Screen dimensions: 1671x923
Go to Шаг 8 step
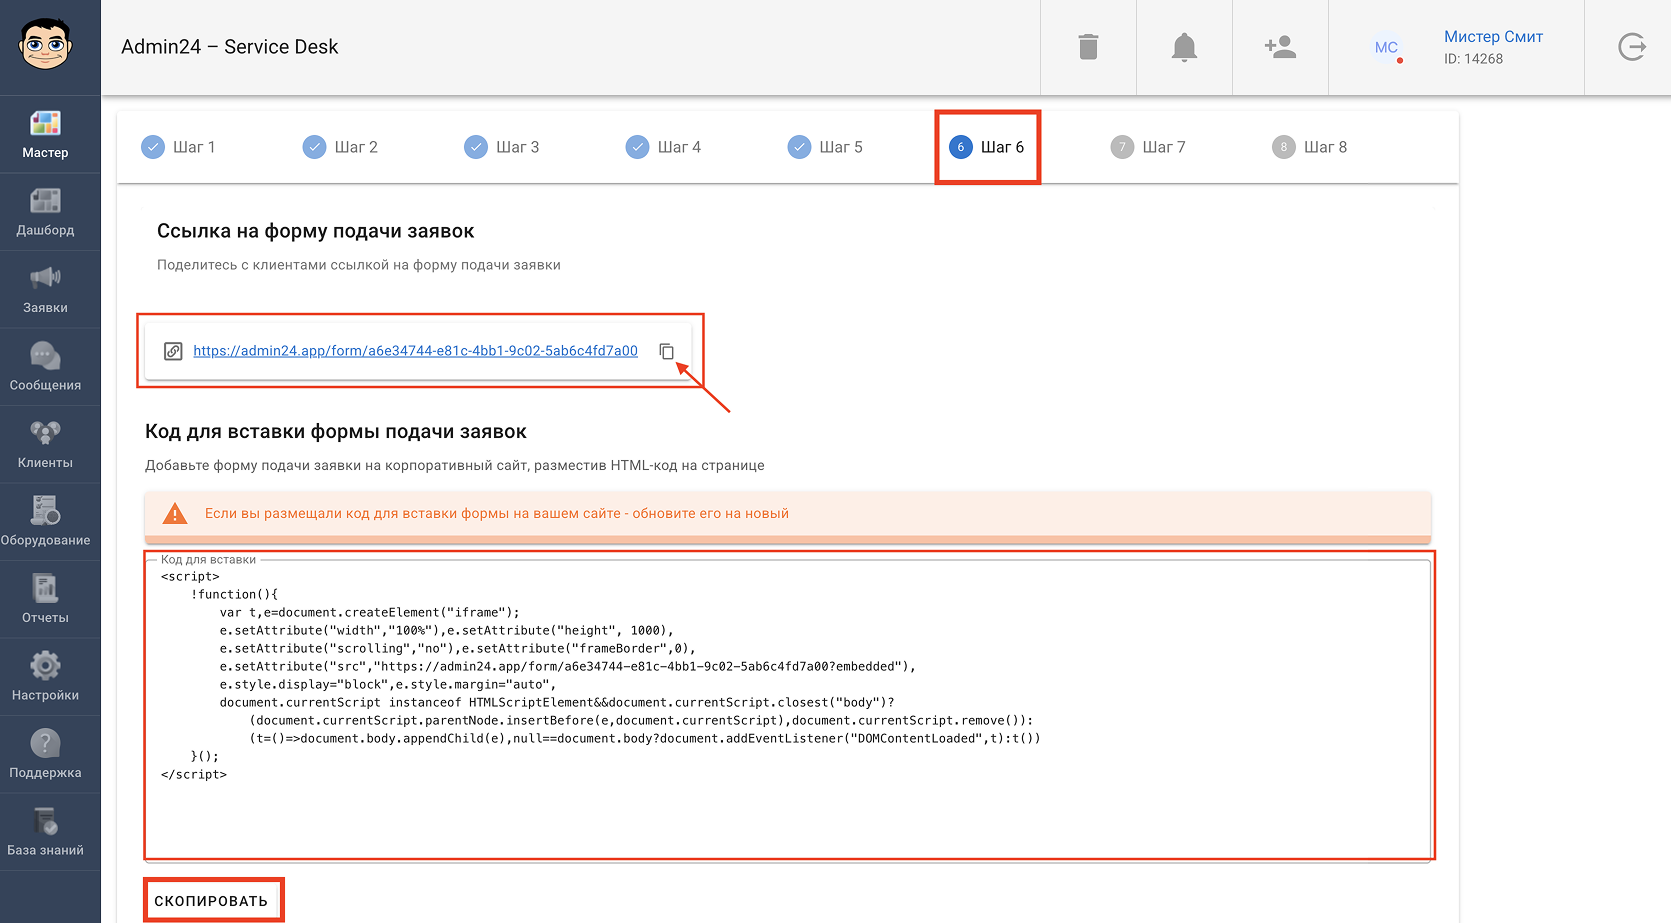(1310, 147)
